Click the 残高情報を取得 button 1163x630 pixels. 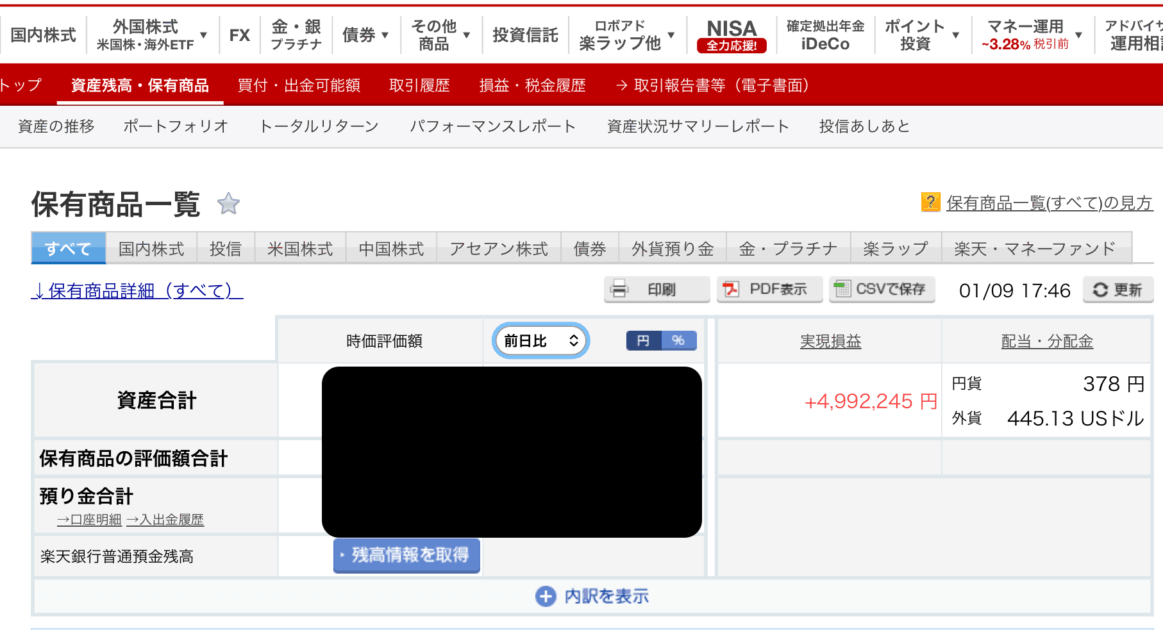[x=406, y=555]
